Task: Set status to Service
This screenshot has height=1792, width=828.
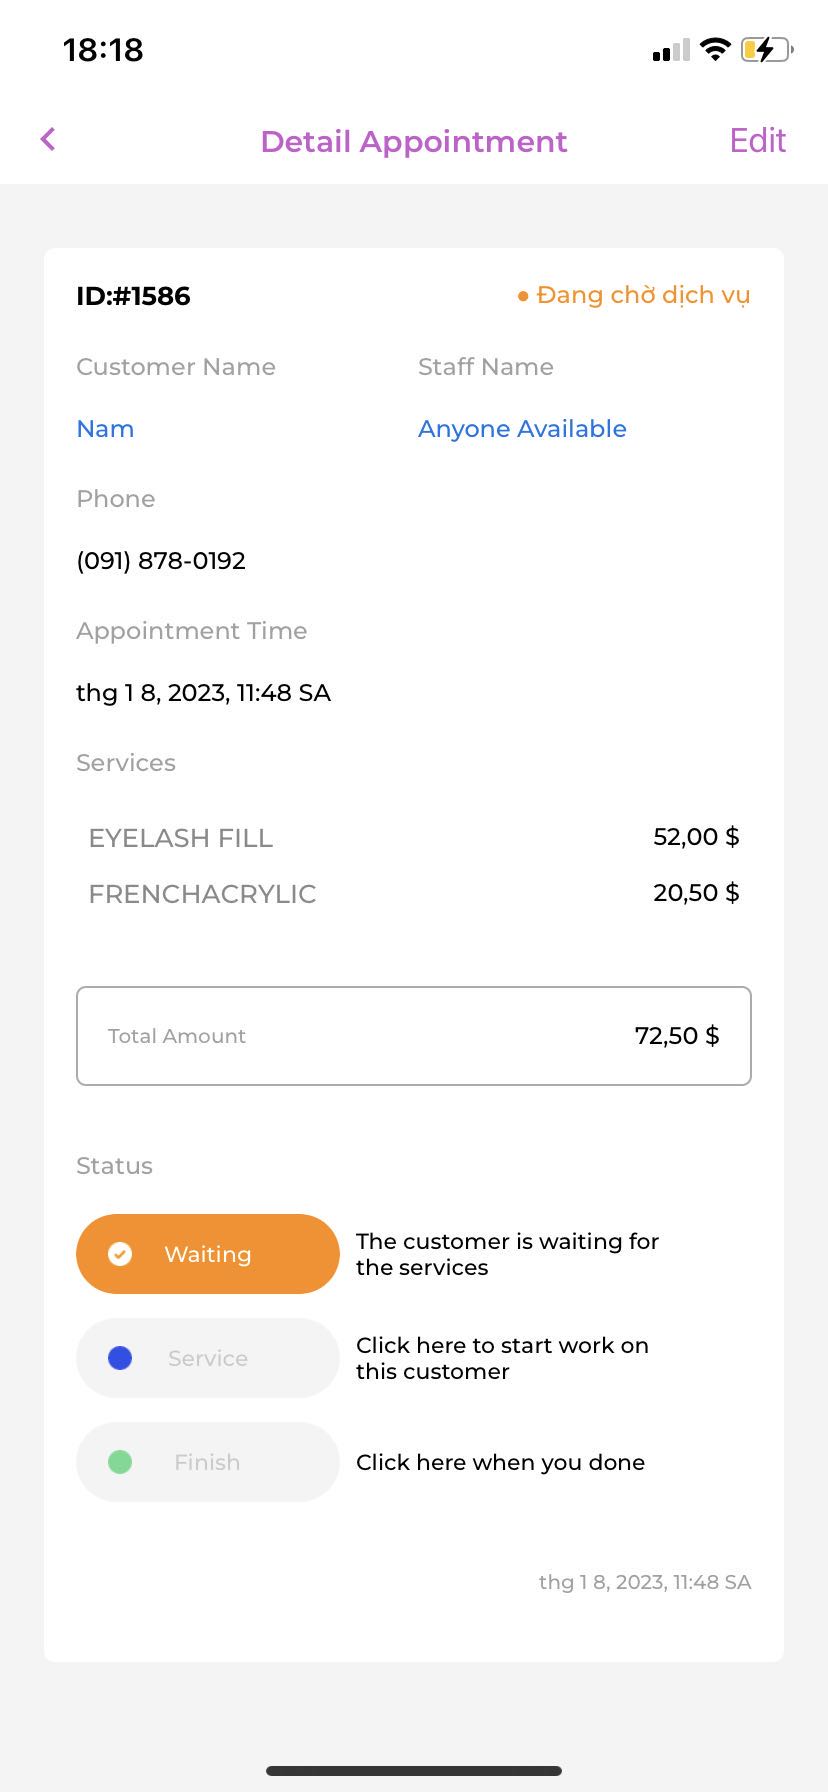Action: [x=208, y=1358]
